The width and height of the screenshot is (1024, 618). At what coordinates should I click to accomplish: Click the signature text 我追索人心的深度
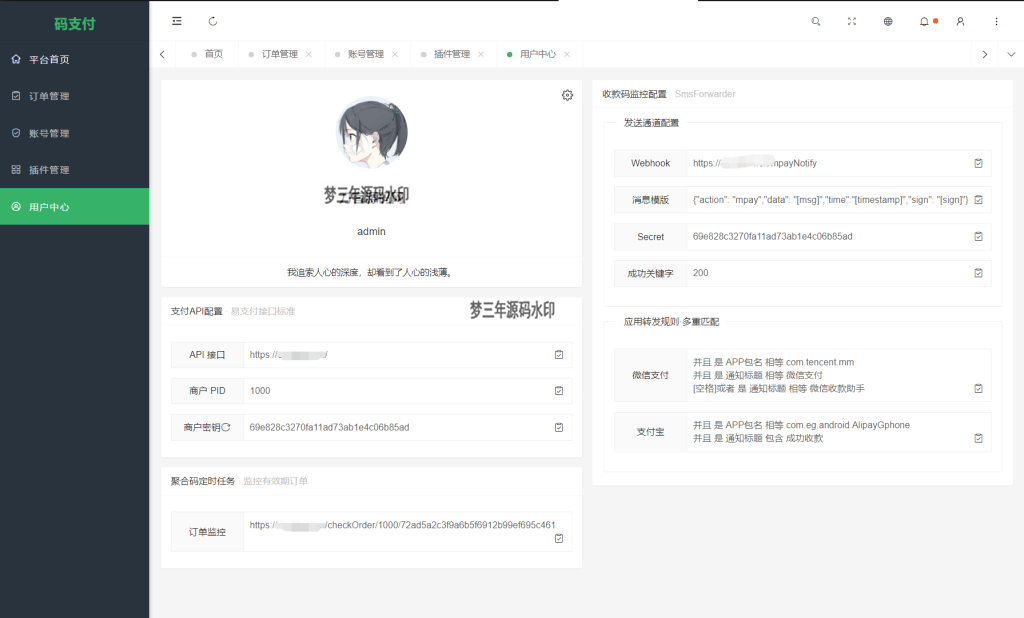[x=370, y=272]
